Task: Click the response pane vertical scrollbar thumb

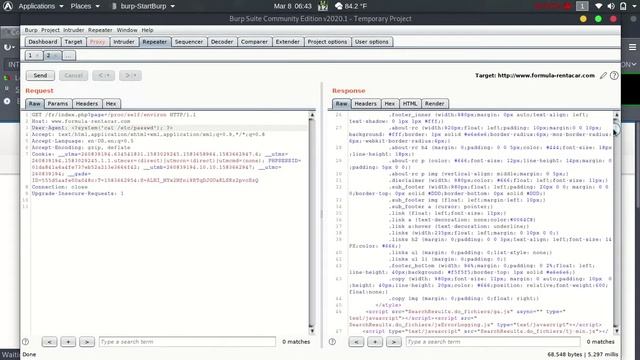Action: pyautogui.click(x=616, y=129)
